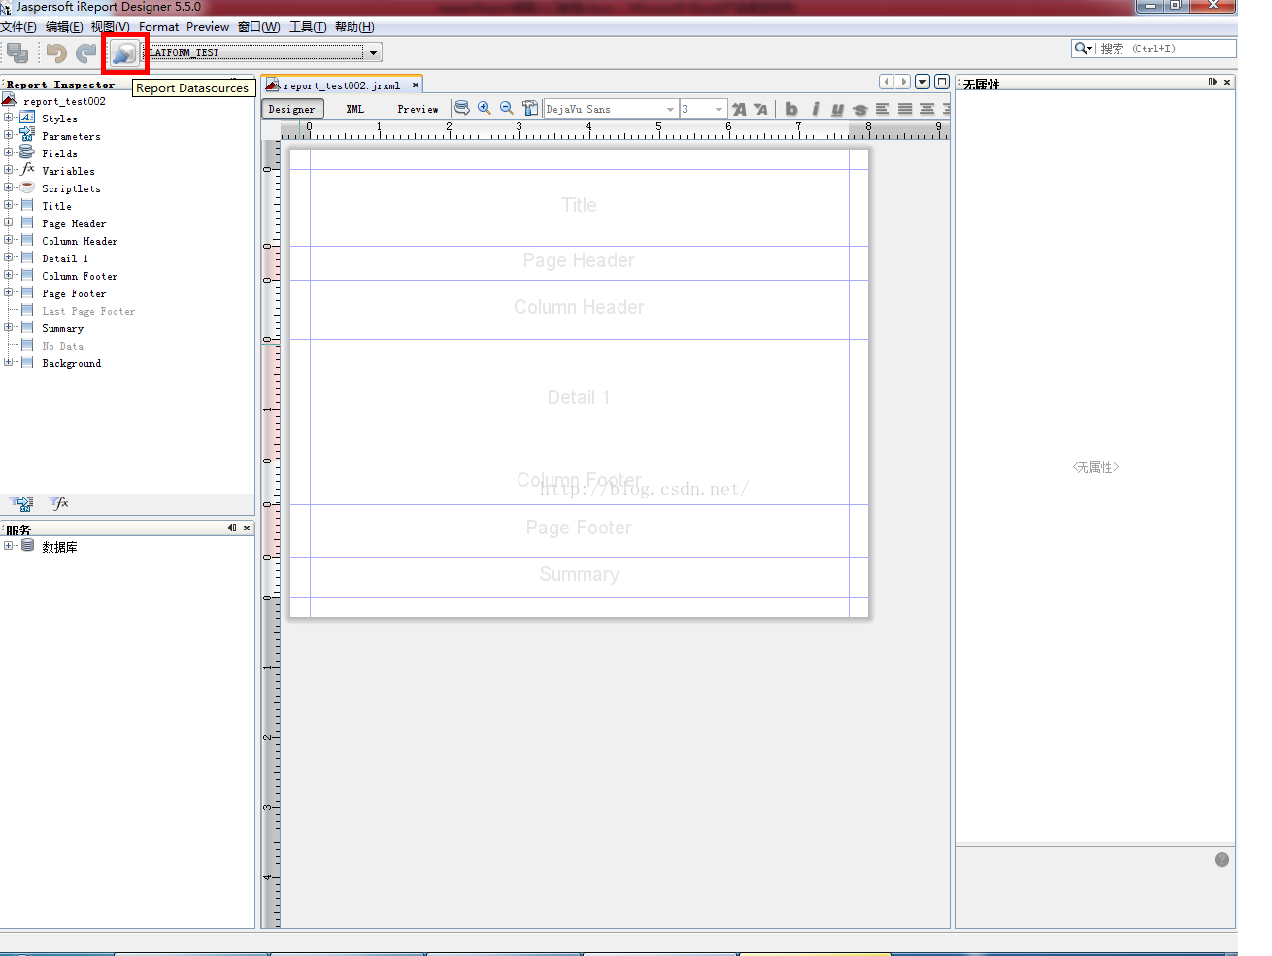Click the search magnifier dropdown icon
Image resolution: width=1272 pixels, height=956 pixels.
coord(1083,48)
